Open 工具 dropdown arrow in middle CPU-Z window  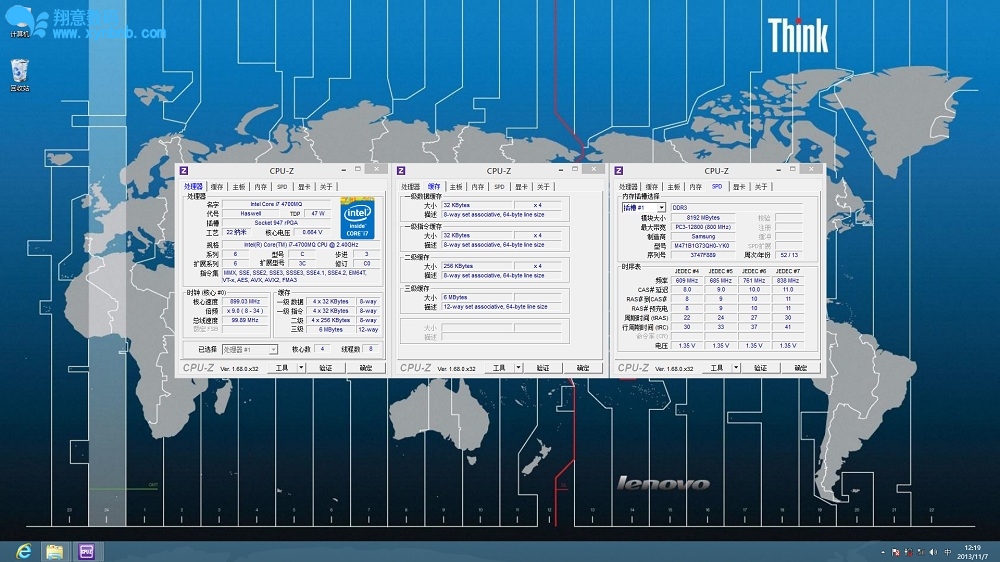coord(518,368)
